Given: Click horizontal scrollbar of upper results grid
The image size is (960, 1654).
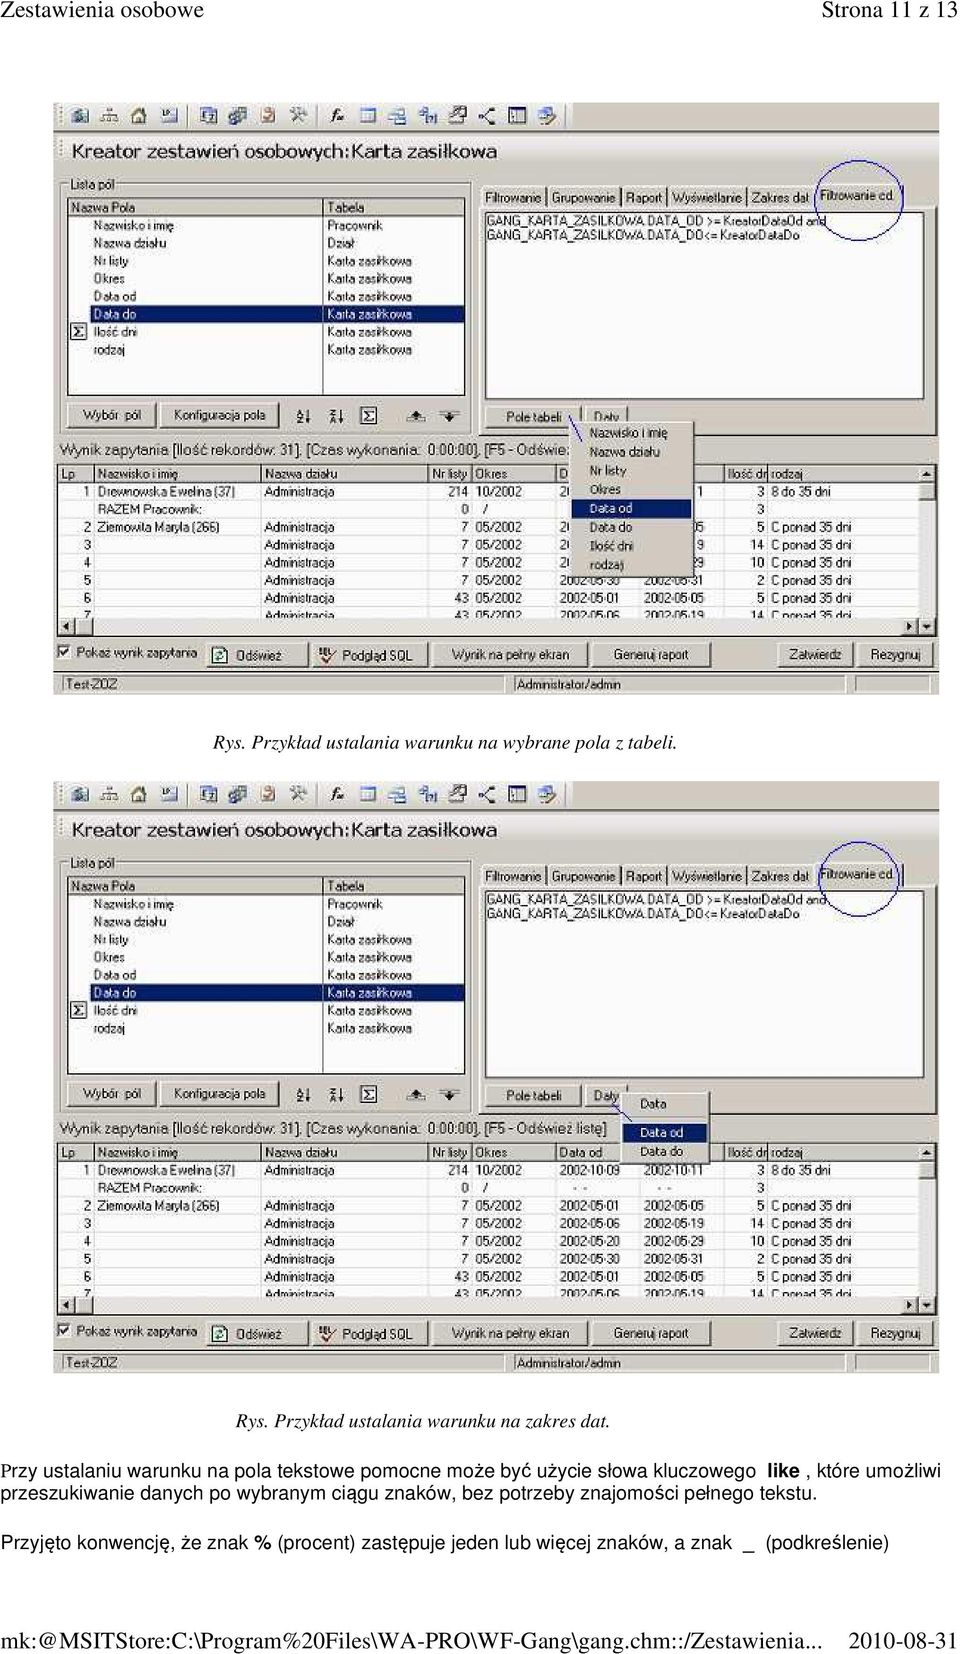Looking at the screenshot, I should [489, 626].
